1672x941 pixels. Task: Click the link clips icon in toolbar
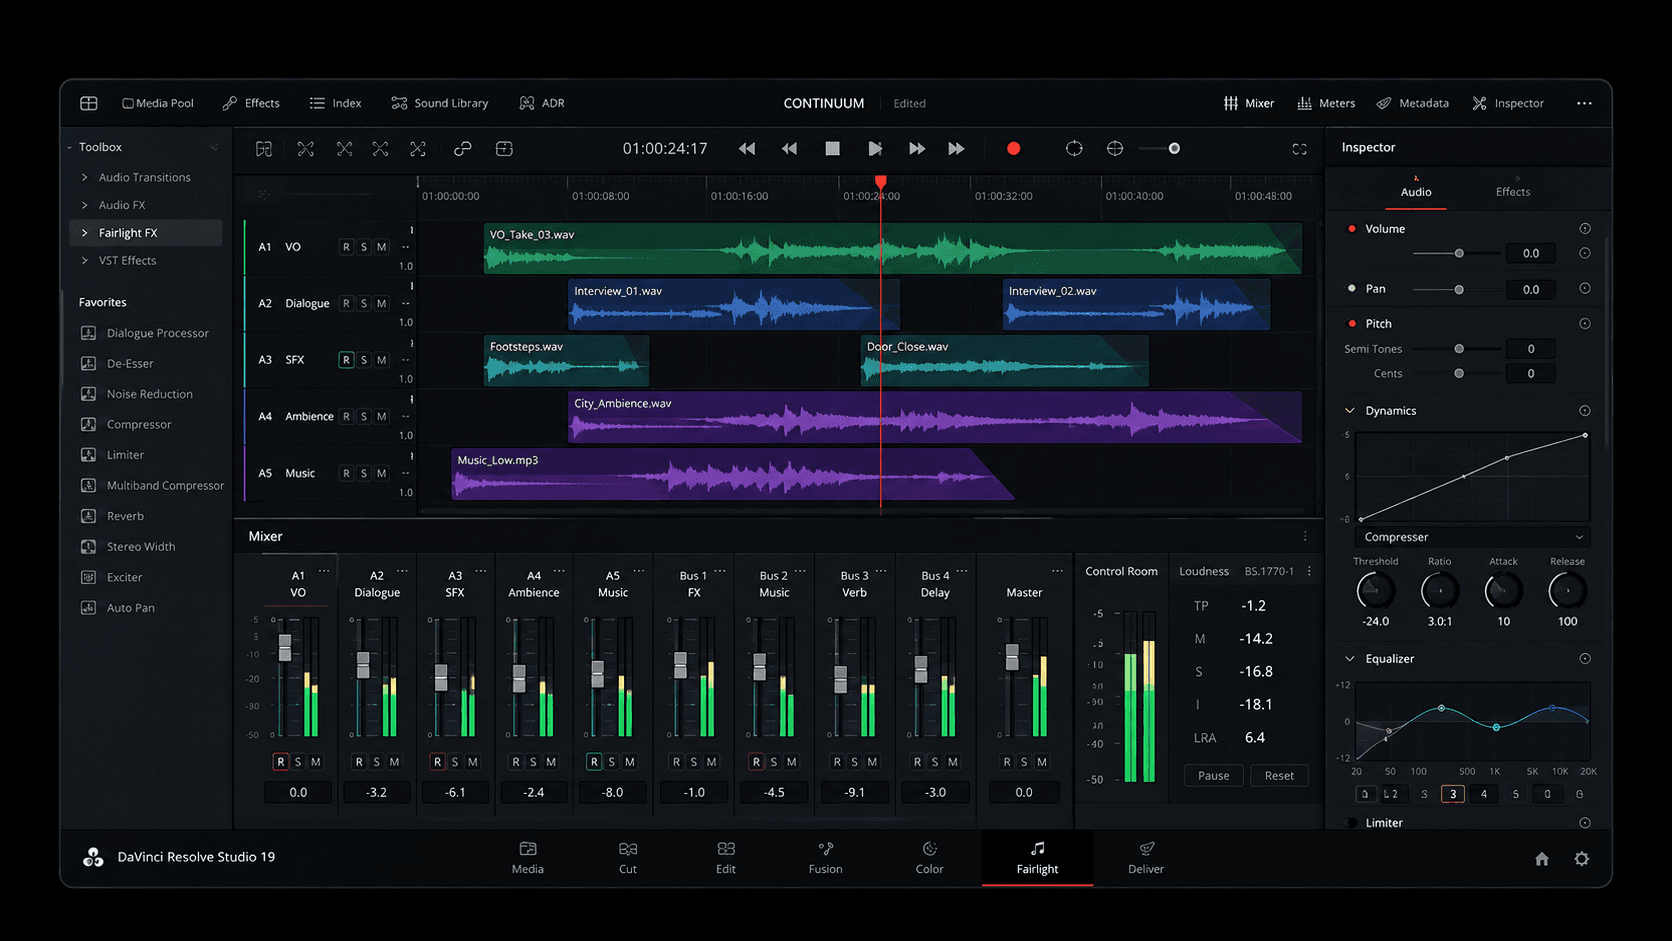click(462, 148)
